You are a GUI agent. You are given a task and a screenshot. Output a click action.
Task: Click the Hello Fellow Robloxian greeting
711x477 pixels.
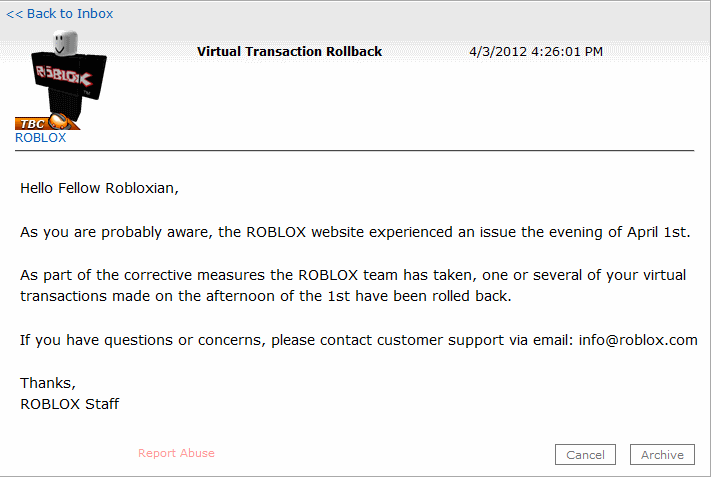click(x=99, y=187)
